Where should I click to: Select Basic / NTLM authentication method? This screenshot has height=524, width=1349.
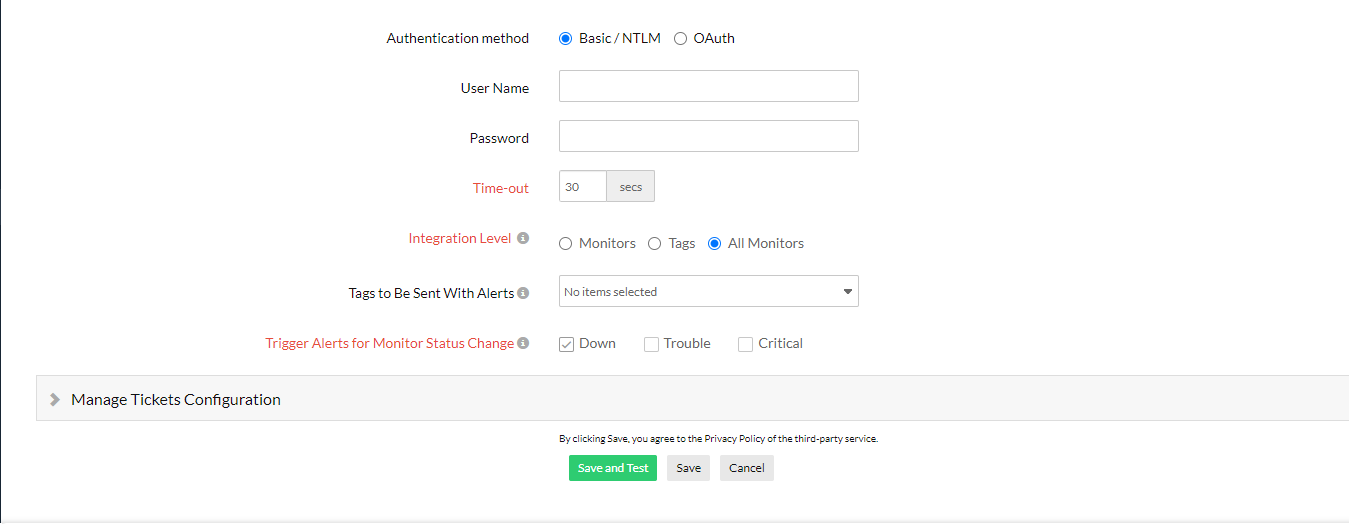[x=566, y=39]
